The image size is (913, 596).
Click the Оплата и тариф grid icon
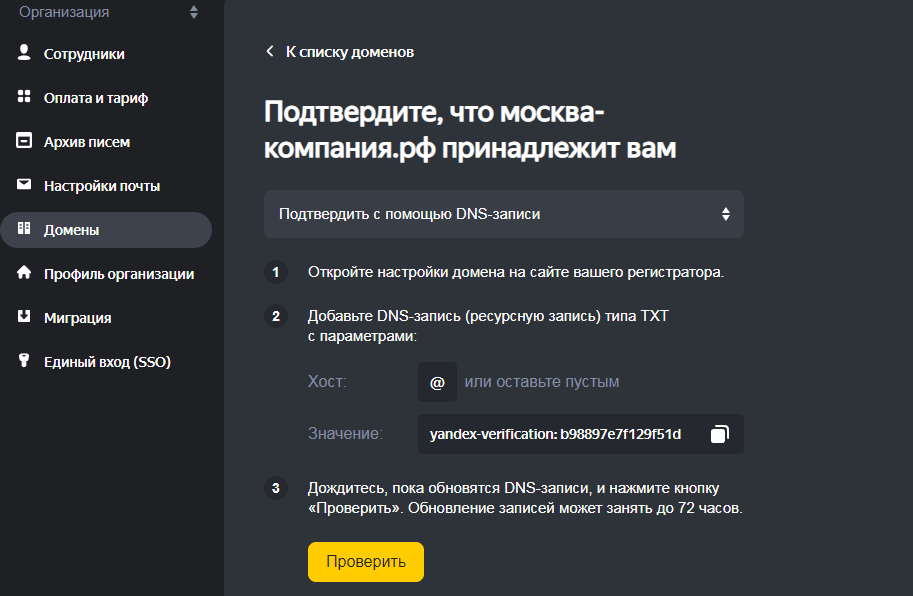[x=25, y=97]
